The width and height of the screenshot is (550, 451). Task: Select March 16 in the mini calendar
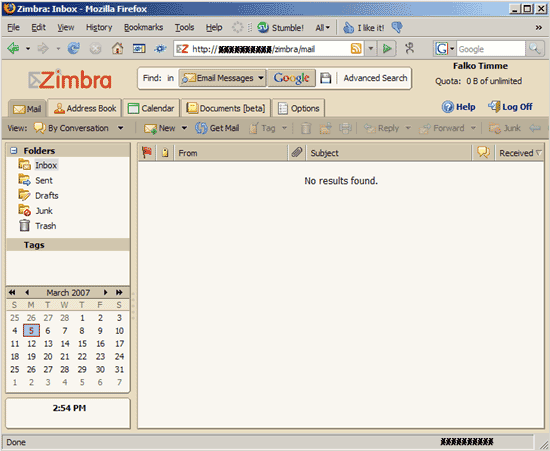pyautogui.click(x=100, y=344)
